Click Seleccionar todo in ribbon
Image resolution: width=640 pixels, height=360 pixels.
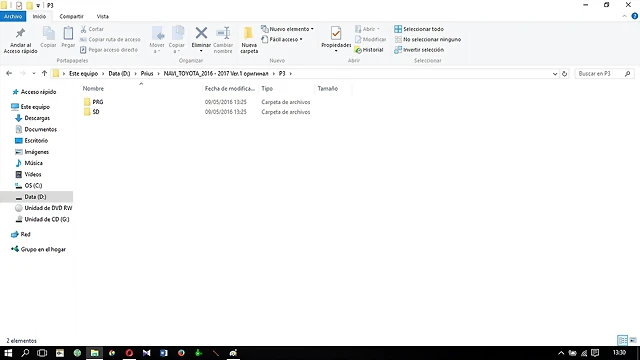coord(419,29)
